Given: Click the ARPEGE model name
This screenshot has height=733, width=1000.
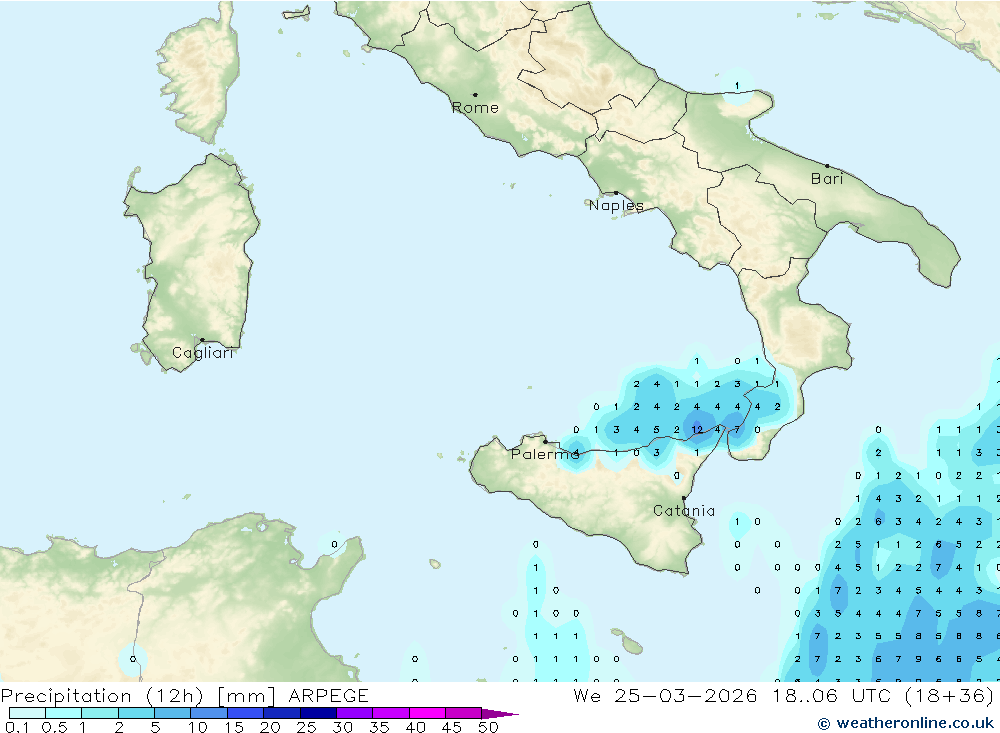Looking at the screenshot, I should [328, 695].
